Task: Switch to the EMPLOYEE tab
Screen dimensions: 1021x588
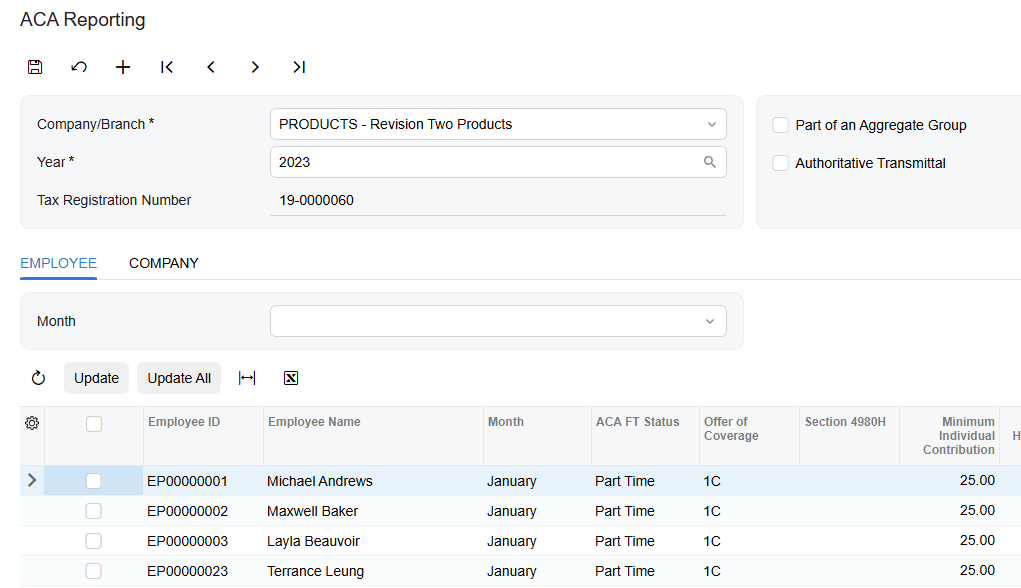Action: tap(59, 263)
